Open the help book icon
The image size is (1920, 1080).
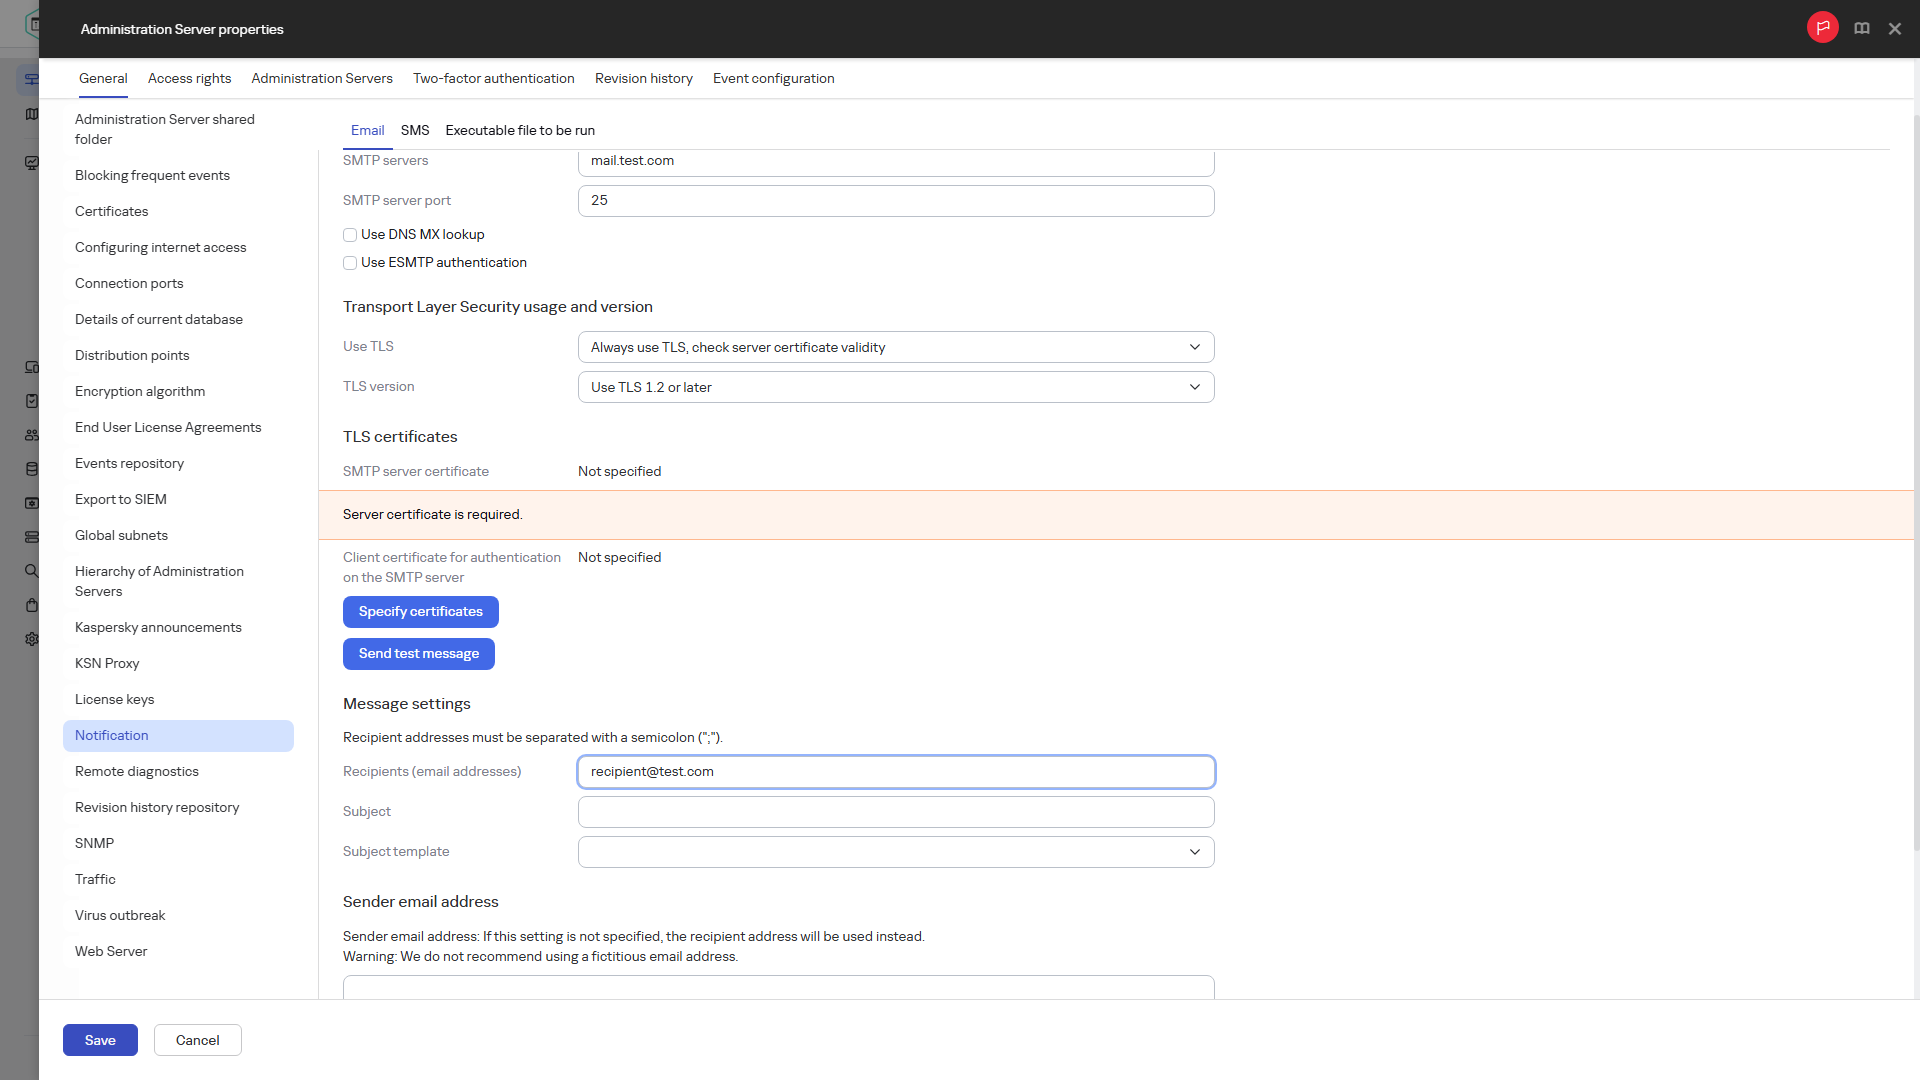tap(1861, 28)
